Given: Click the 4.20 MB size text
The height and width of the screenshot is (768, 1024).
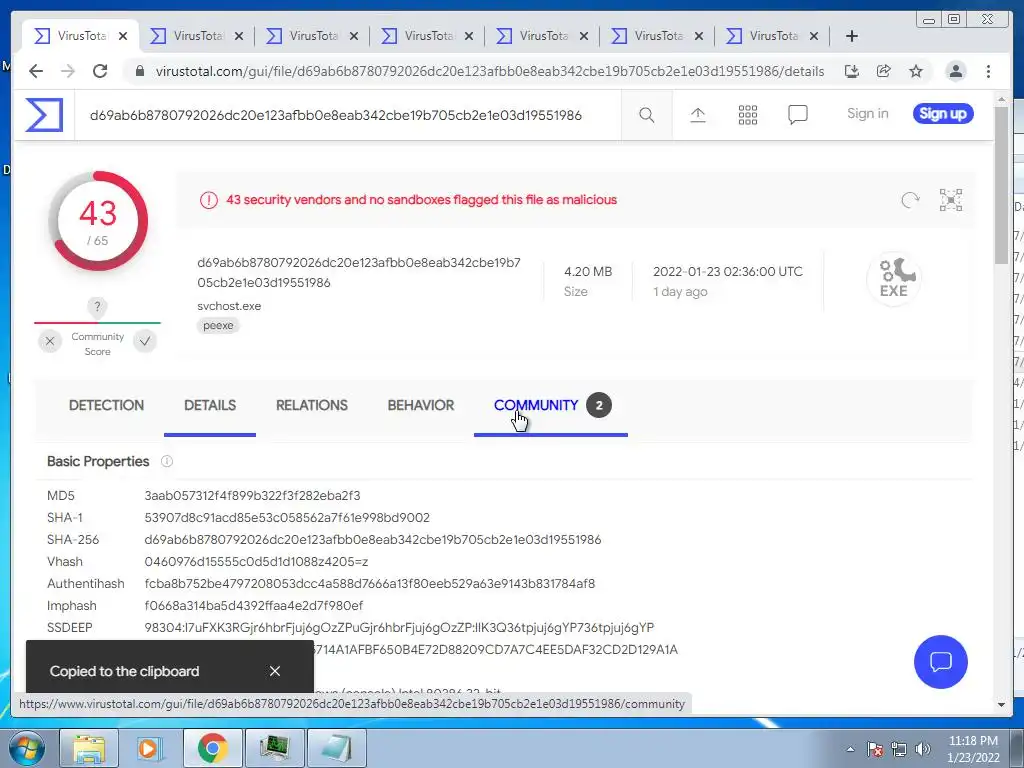Looking at the screenshot, I should point(588,272).
